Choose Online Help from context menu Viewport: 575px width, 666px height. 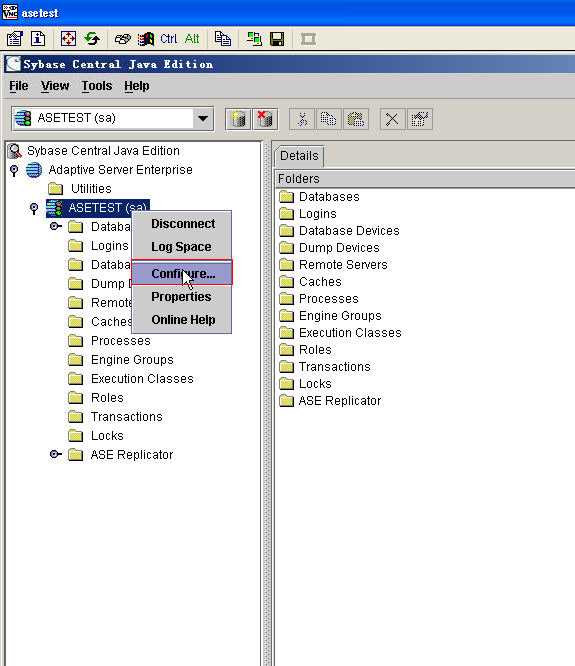pyautogui.click(x=182, y=319)
